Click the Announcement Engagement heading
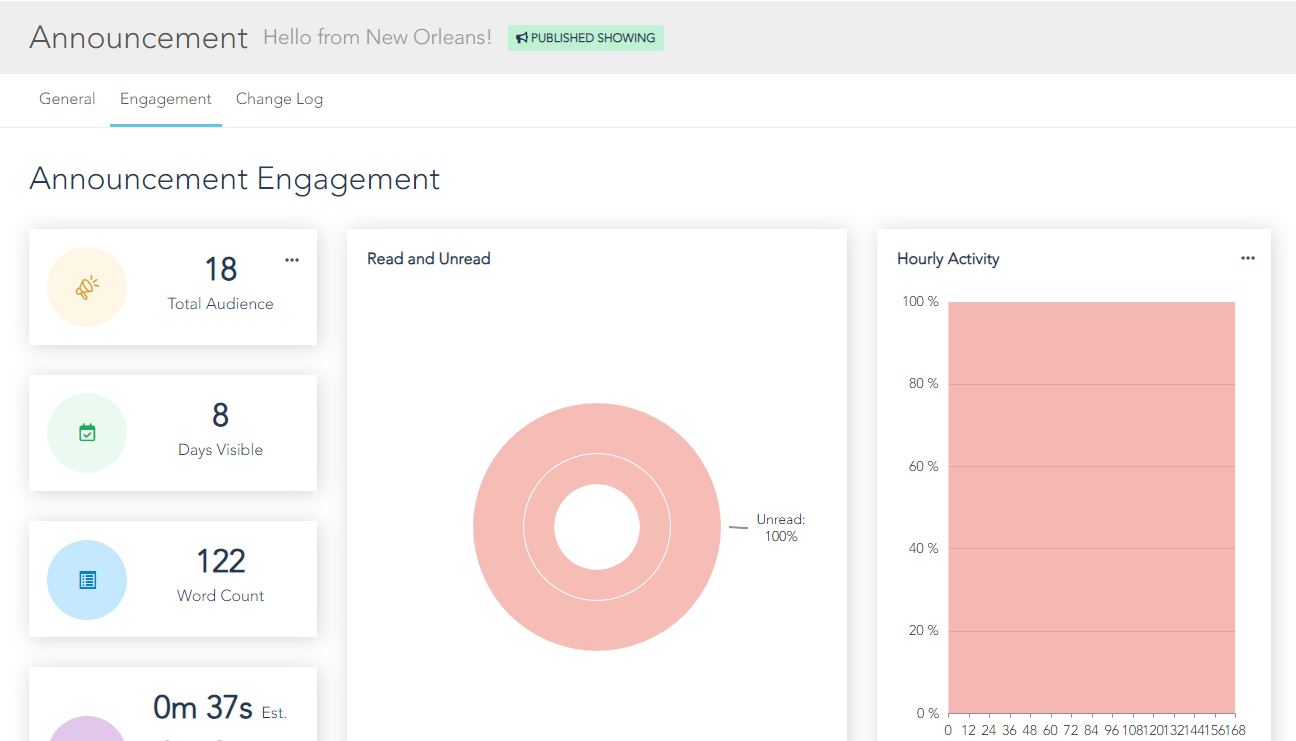This screenshot has width=1296, height=741. [235, 179]
